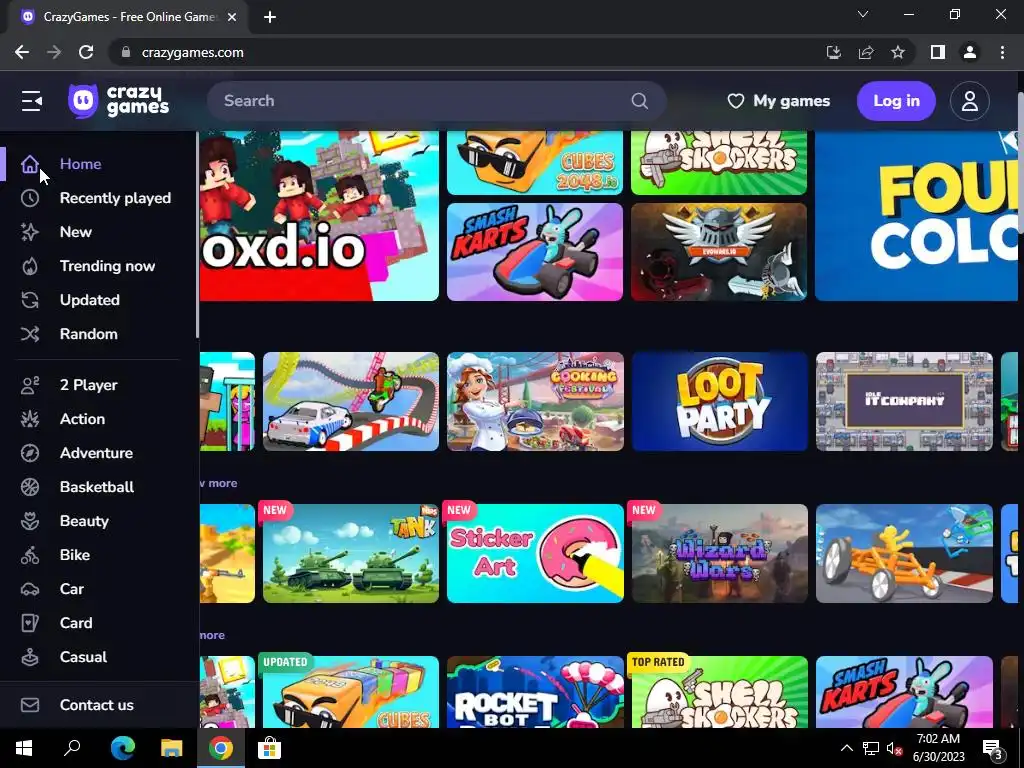Click the Trending now flame icon
The image size is (1024, 768).
(x=30, y=266)
